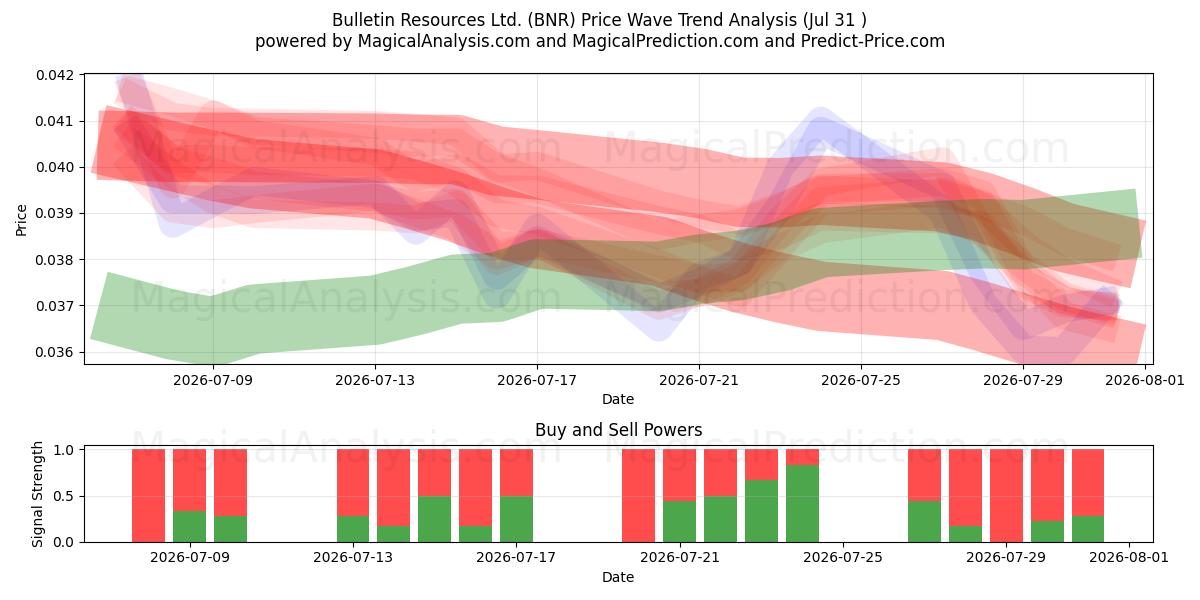Click 2026-07-21 date tick under the price chart
1200x600 pixels.
click(x=699, y=380)
